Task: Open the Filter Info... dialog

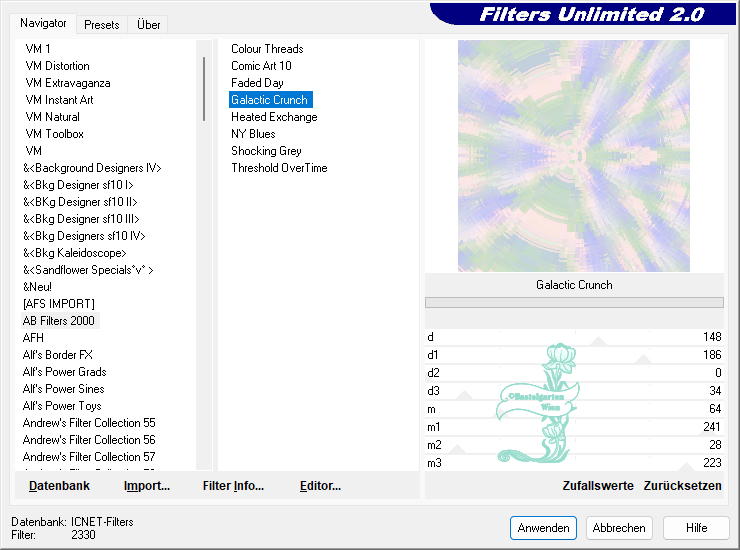Action: point(233,486)
